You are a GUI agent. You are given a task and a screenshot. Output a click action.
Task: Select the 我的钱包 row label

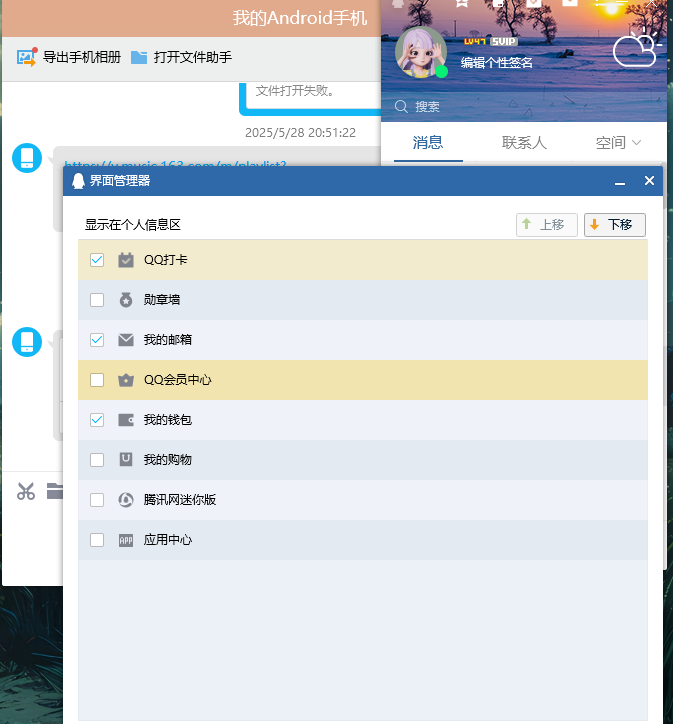(168, 420)
